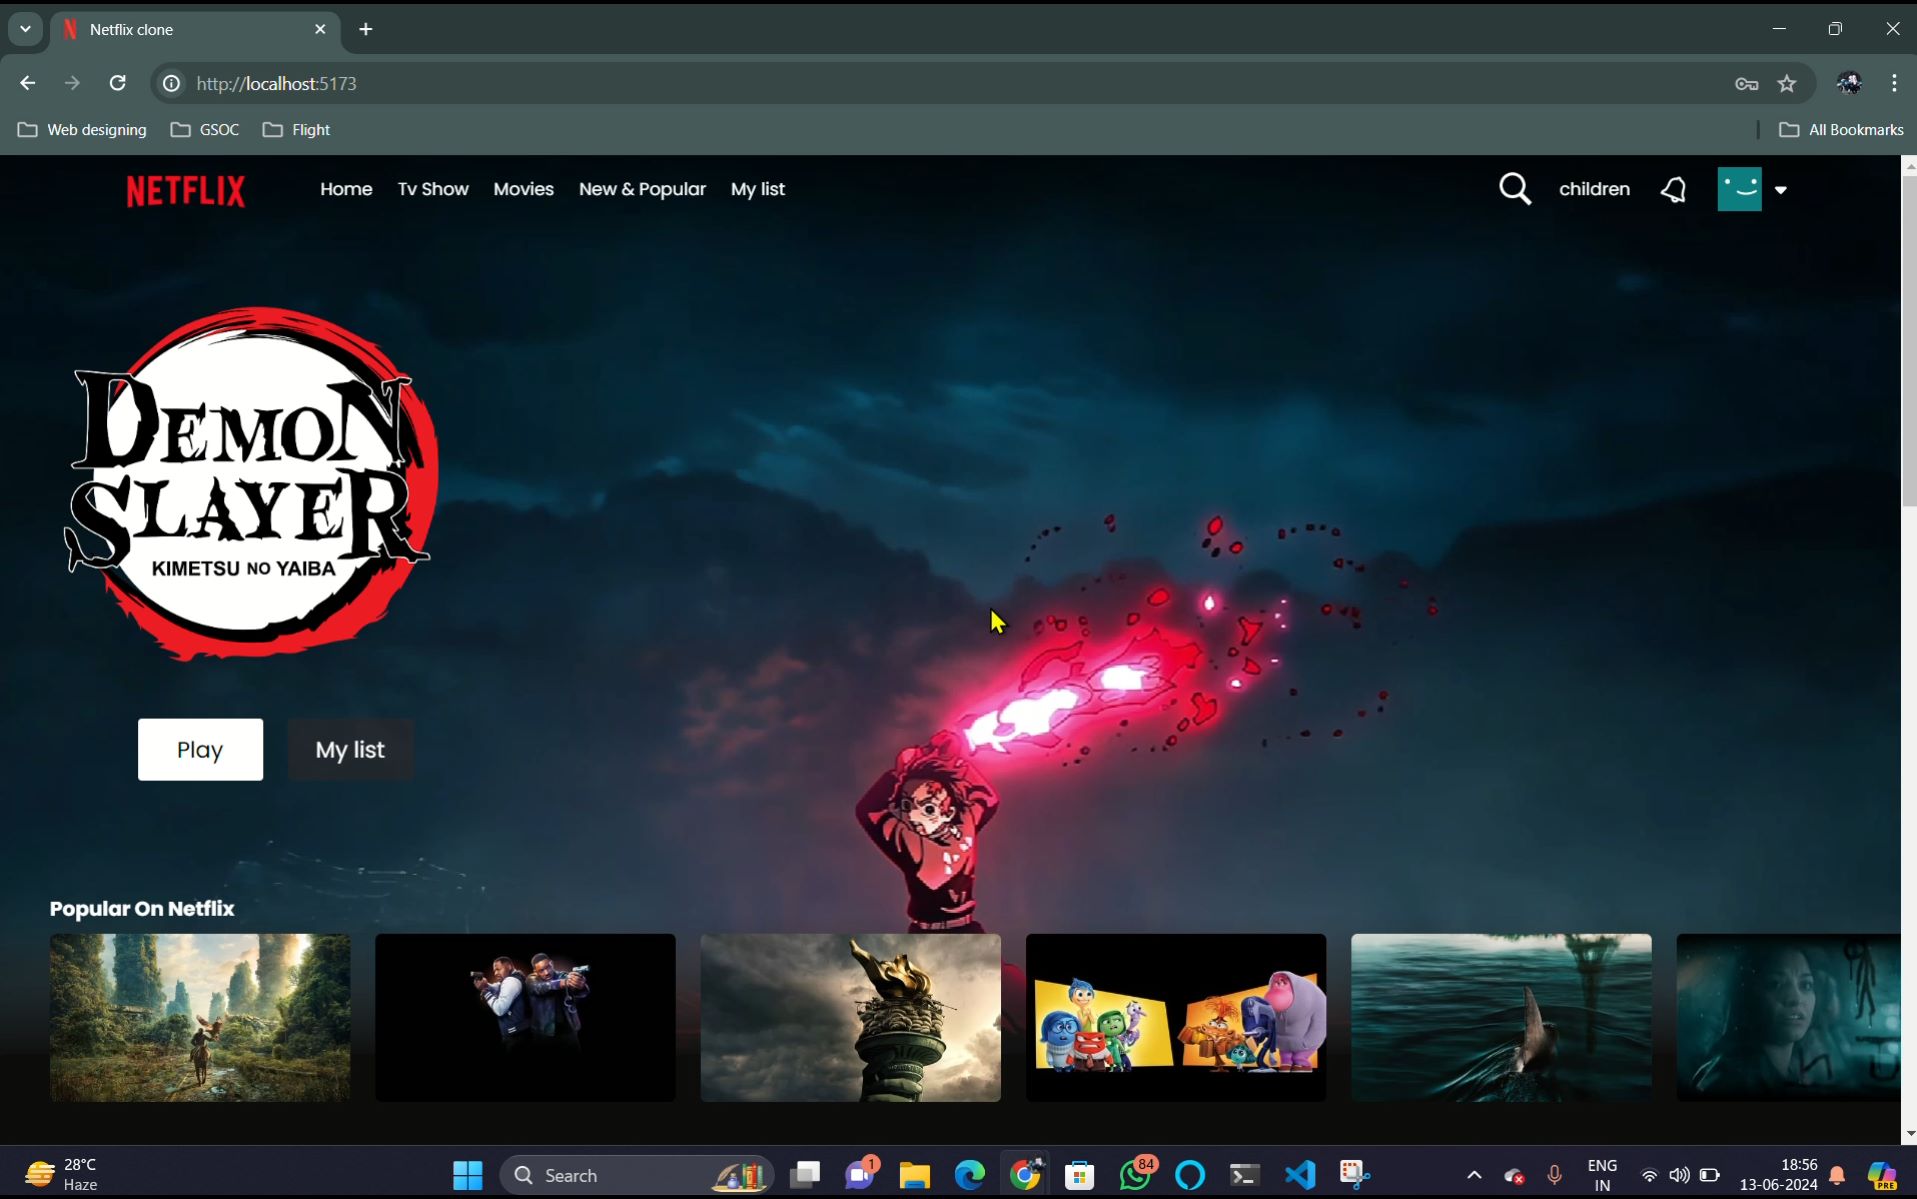This screenshot has height=1199, width=1917.
Task: Open the New & Popular section
Action: (641, 189)
